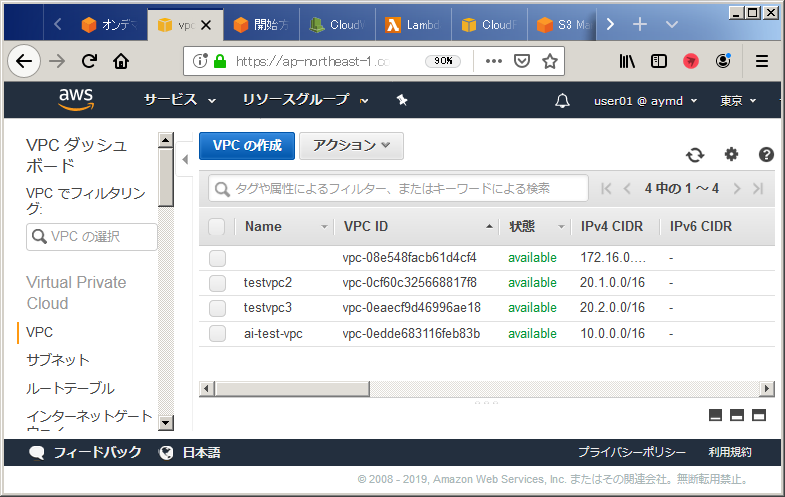Open AWS notifications bell
The width and height of the screenshot is (785, 497).
coord(562,101)
